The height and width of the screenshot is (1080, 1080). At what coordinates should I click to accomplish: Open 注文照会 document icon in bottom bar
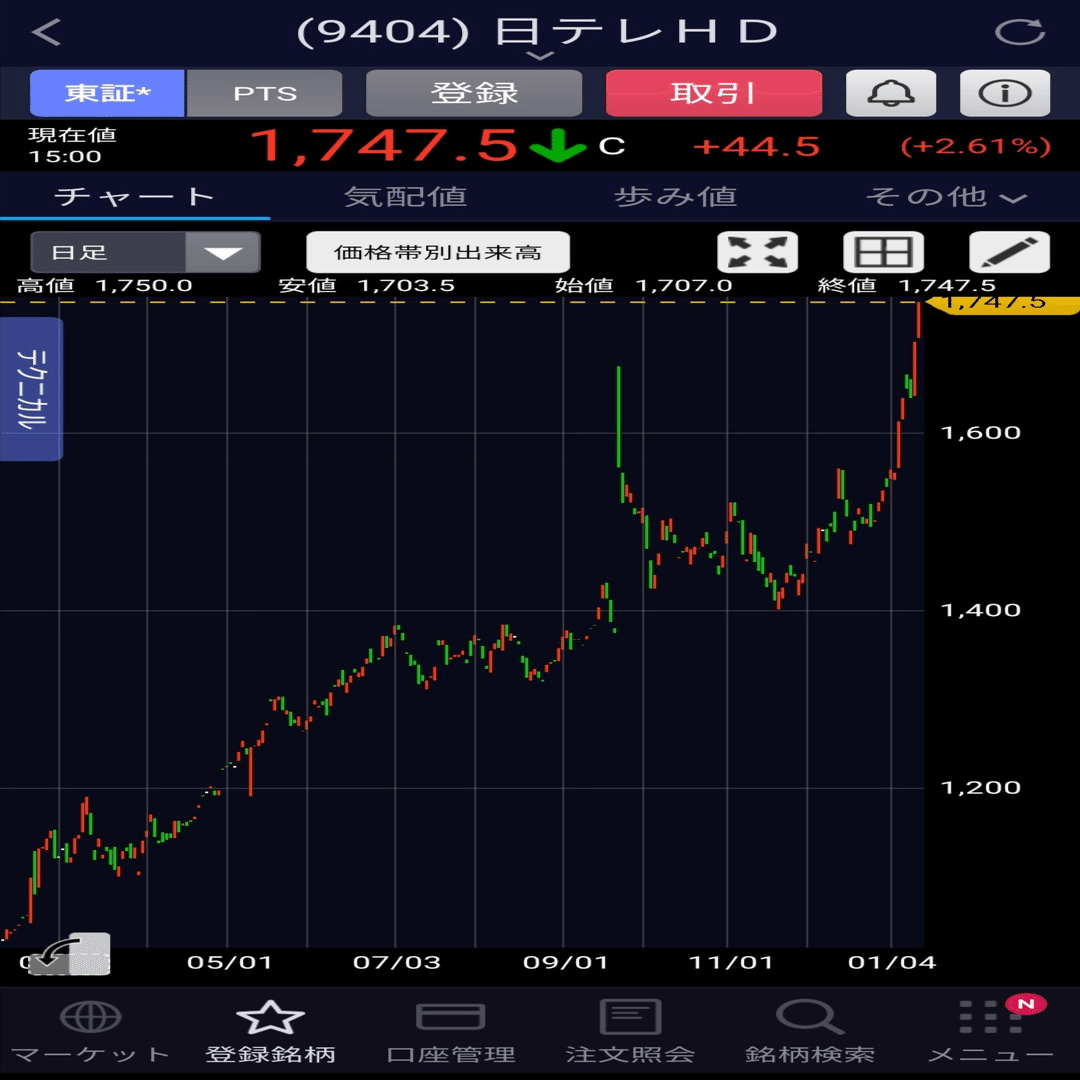(630, 1017)
